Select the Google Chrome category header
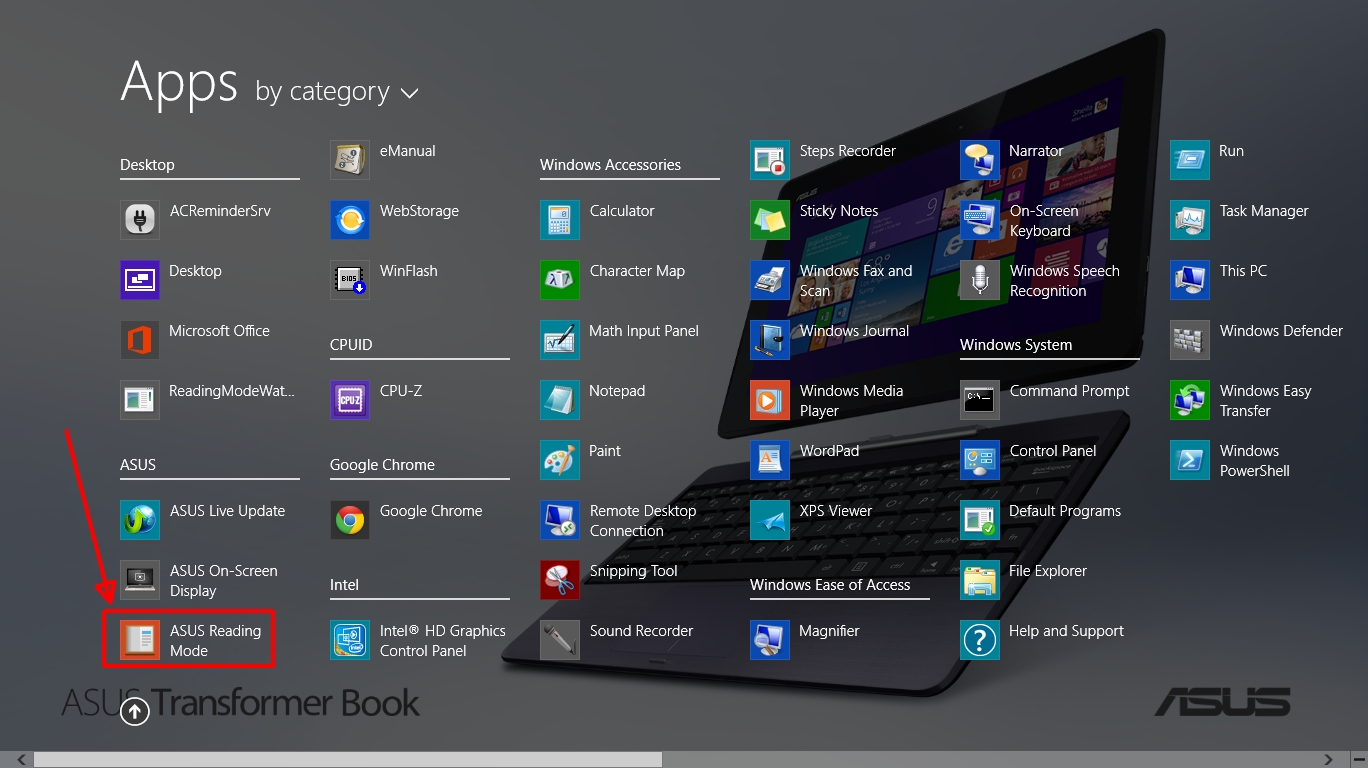Viewport: 1368px width, 768px height. (382, 465)
